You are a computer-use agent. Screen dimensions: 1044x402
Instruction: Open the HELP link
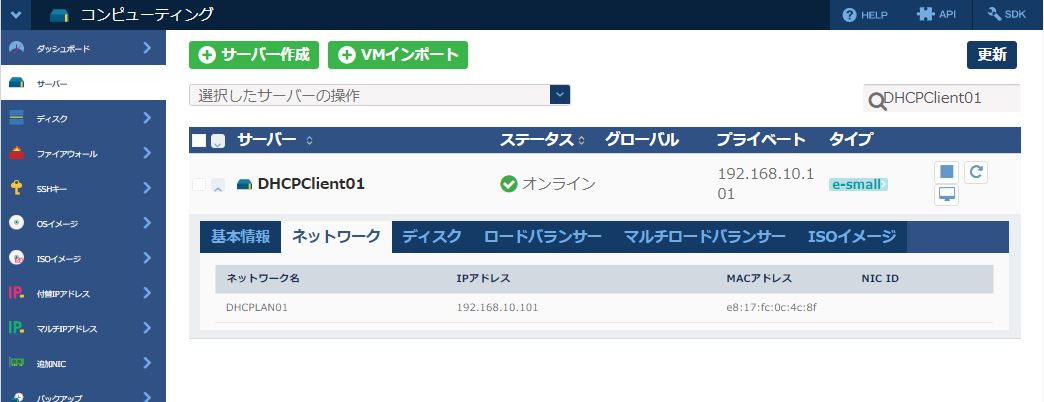click(x=865, y=15)
